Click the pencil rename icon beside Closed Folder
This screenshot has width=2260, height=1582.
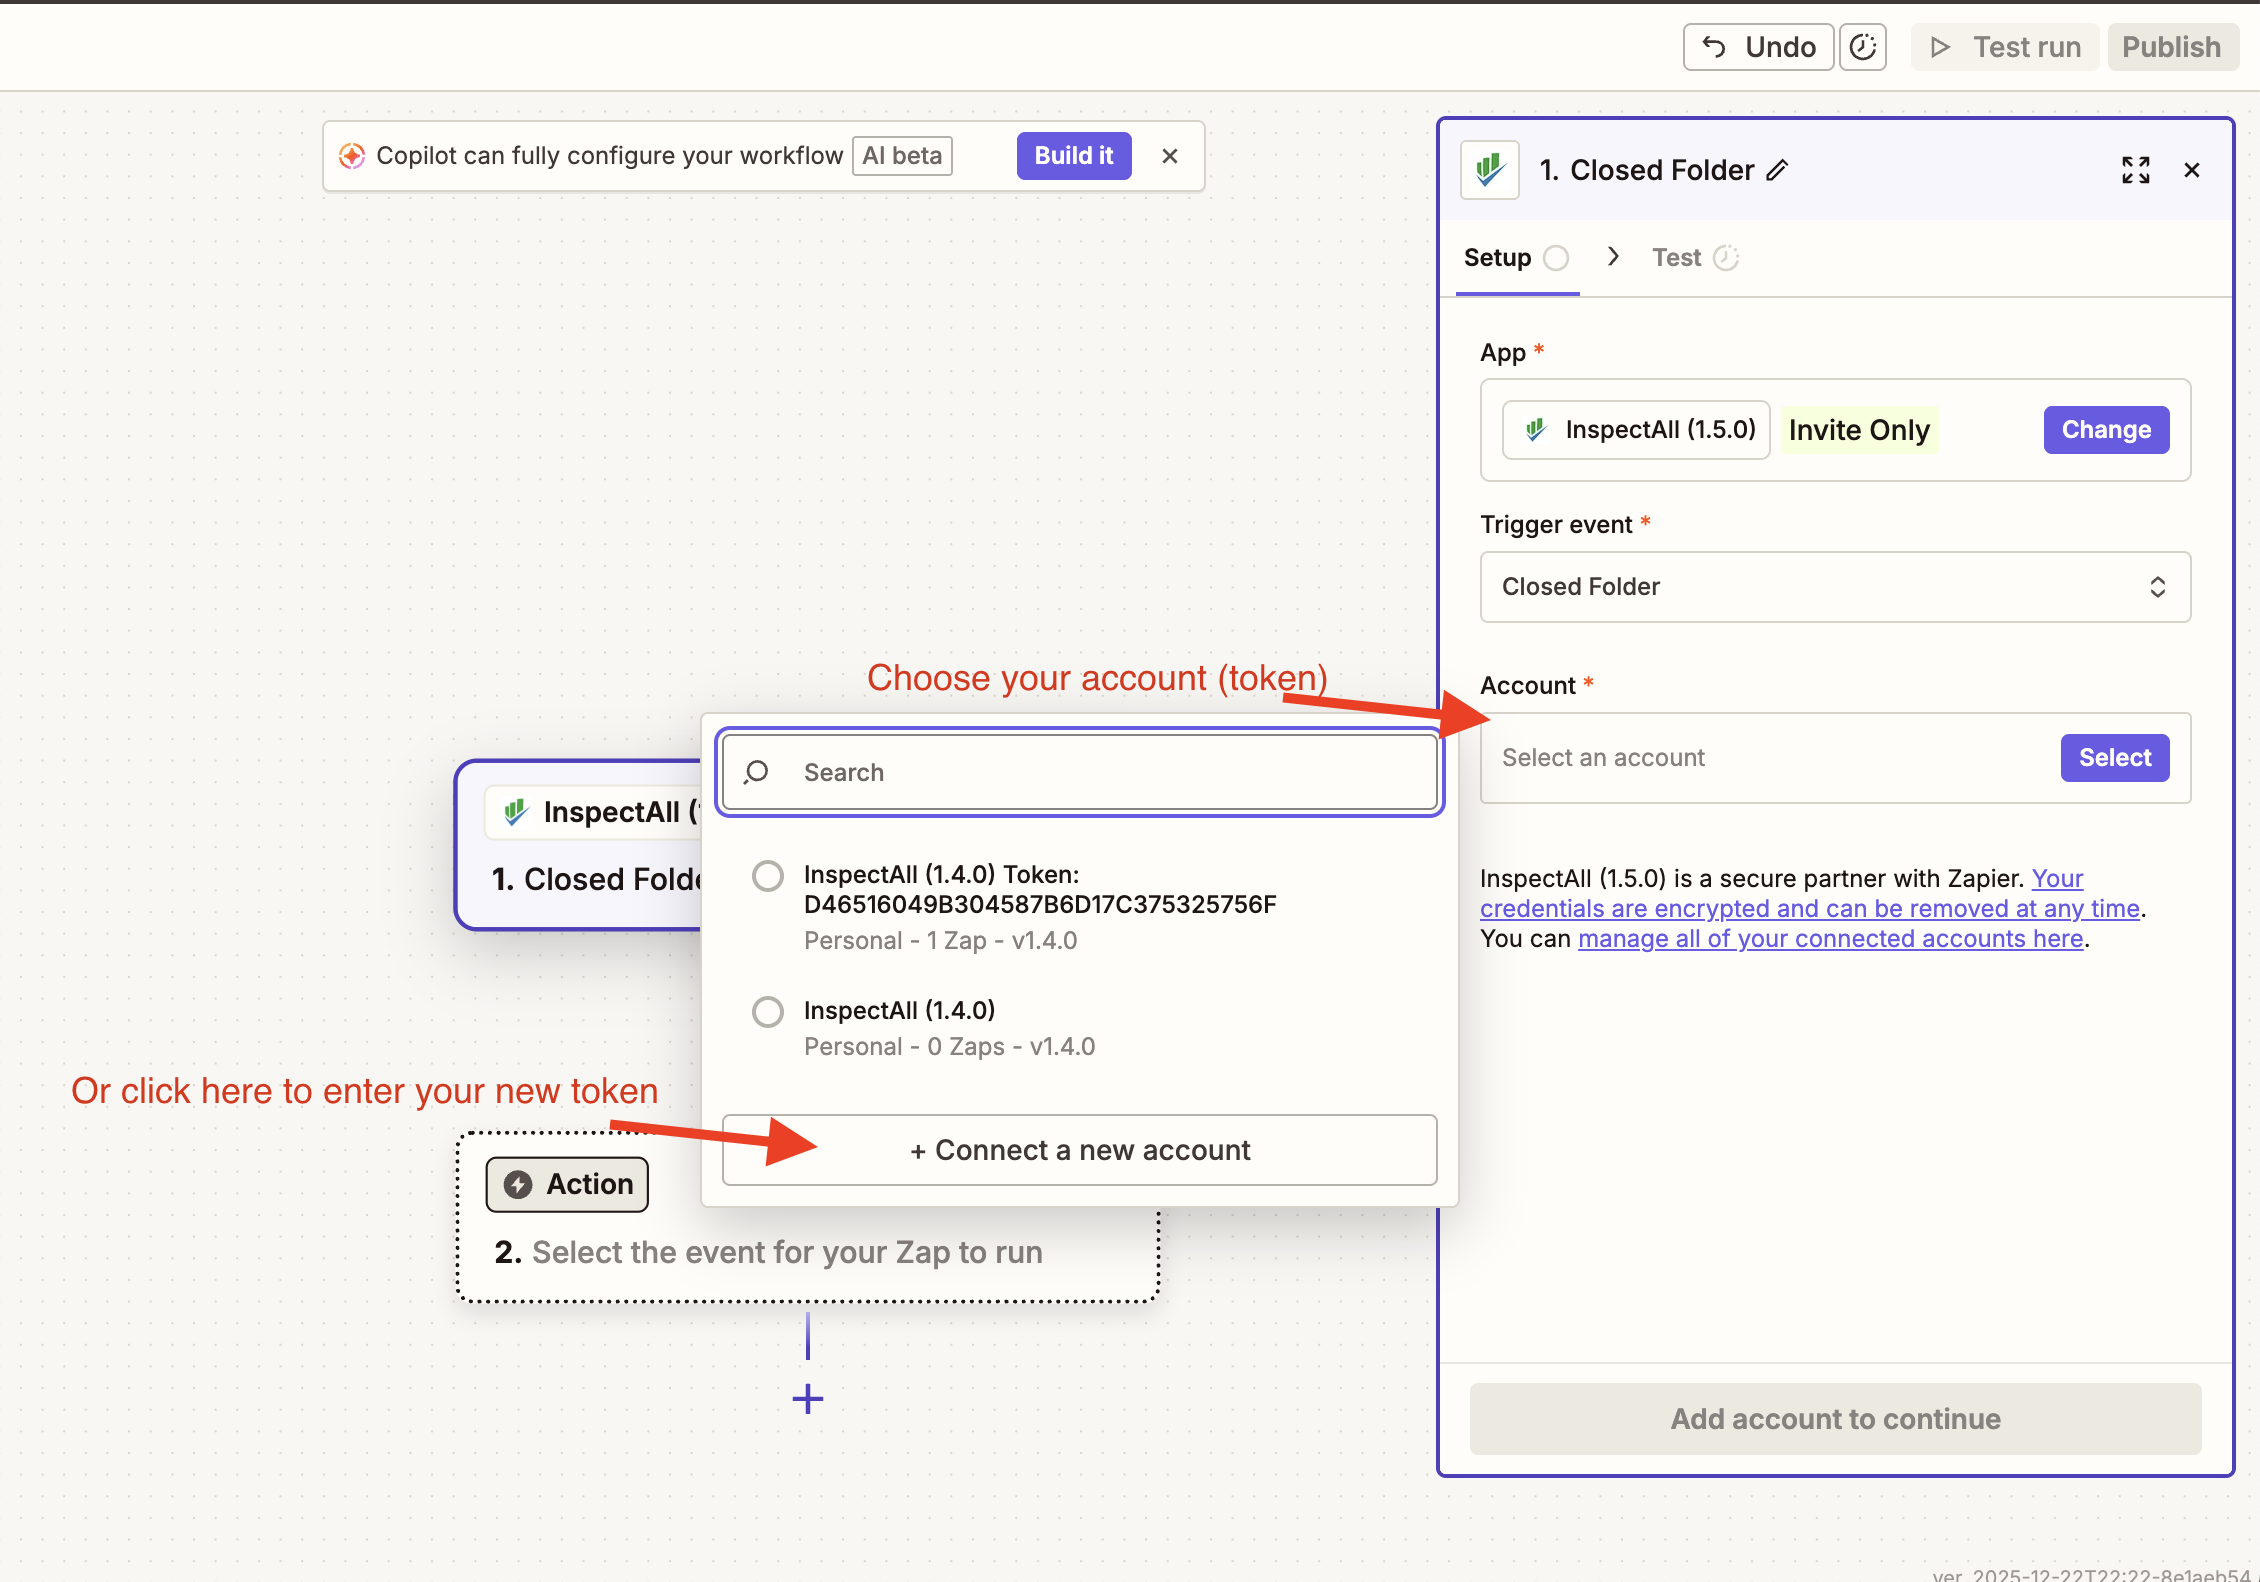[x=1777, y=171]
